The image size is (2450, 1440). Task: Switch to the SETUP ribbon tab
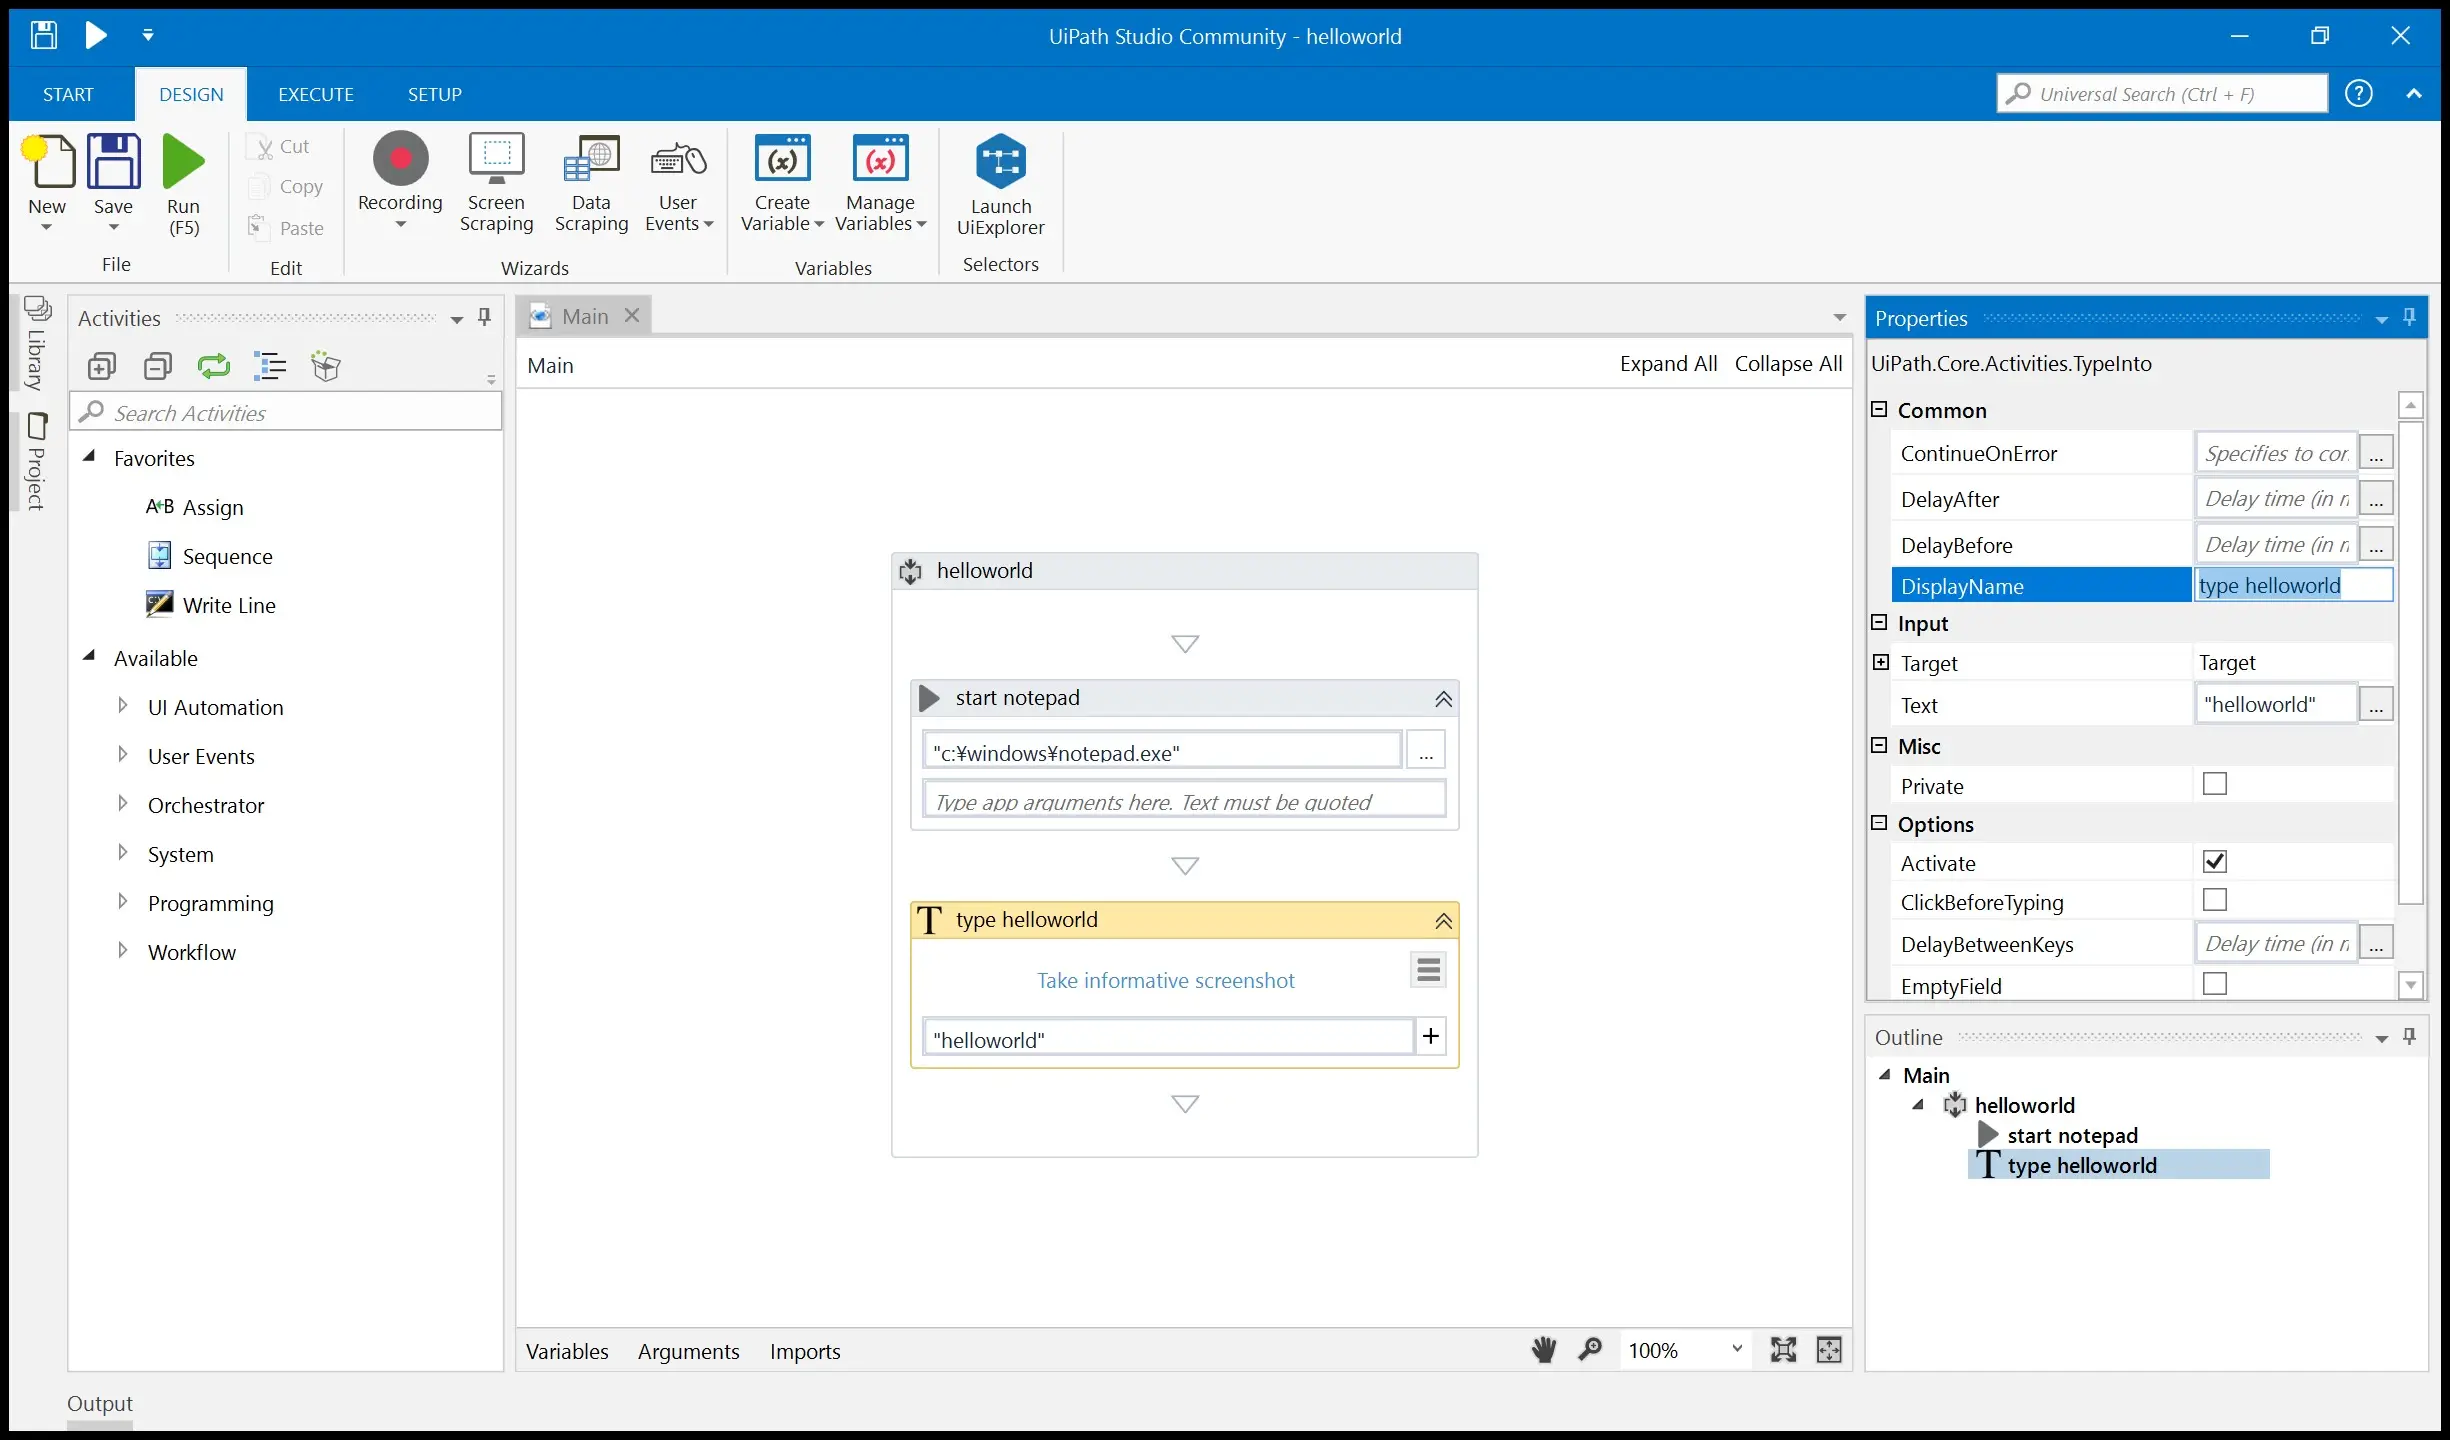coord(434,94)
